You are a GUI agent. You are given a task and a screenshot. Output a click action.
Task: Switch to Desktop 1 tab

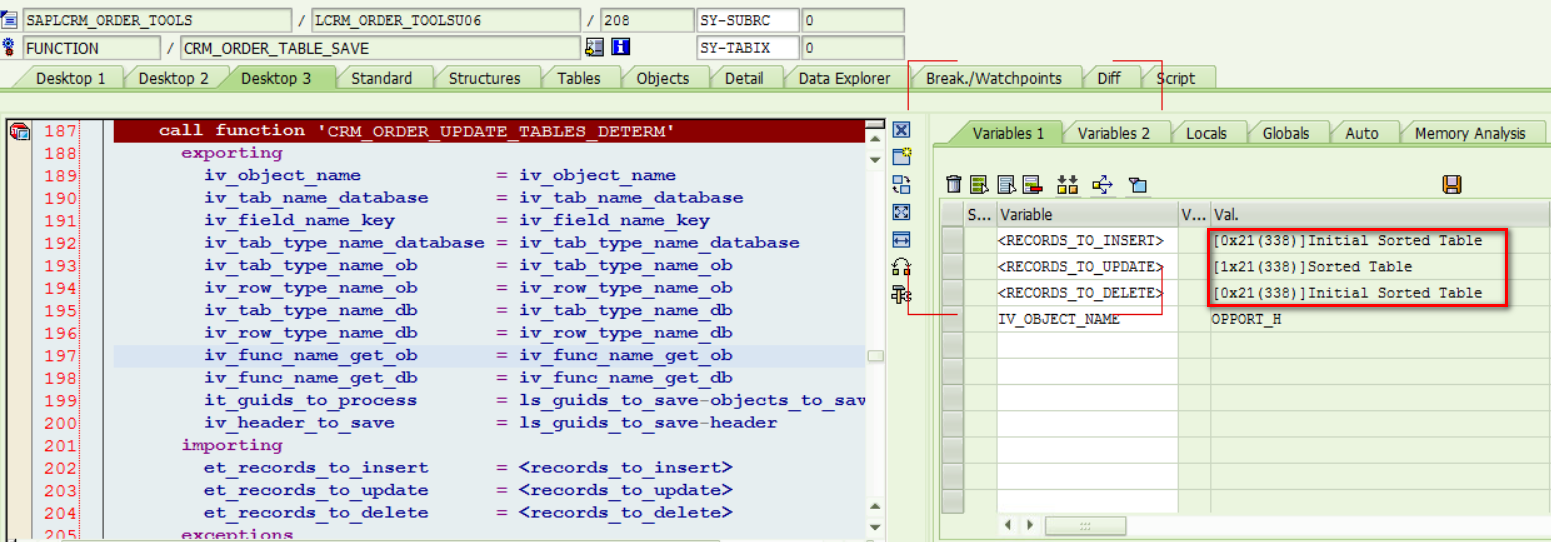(x=70, y=78)
